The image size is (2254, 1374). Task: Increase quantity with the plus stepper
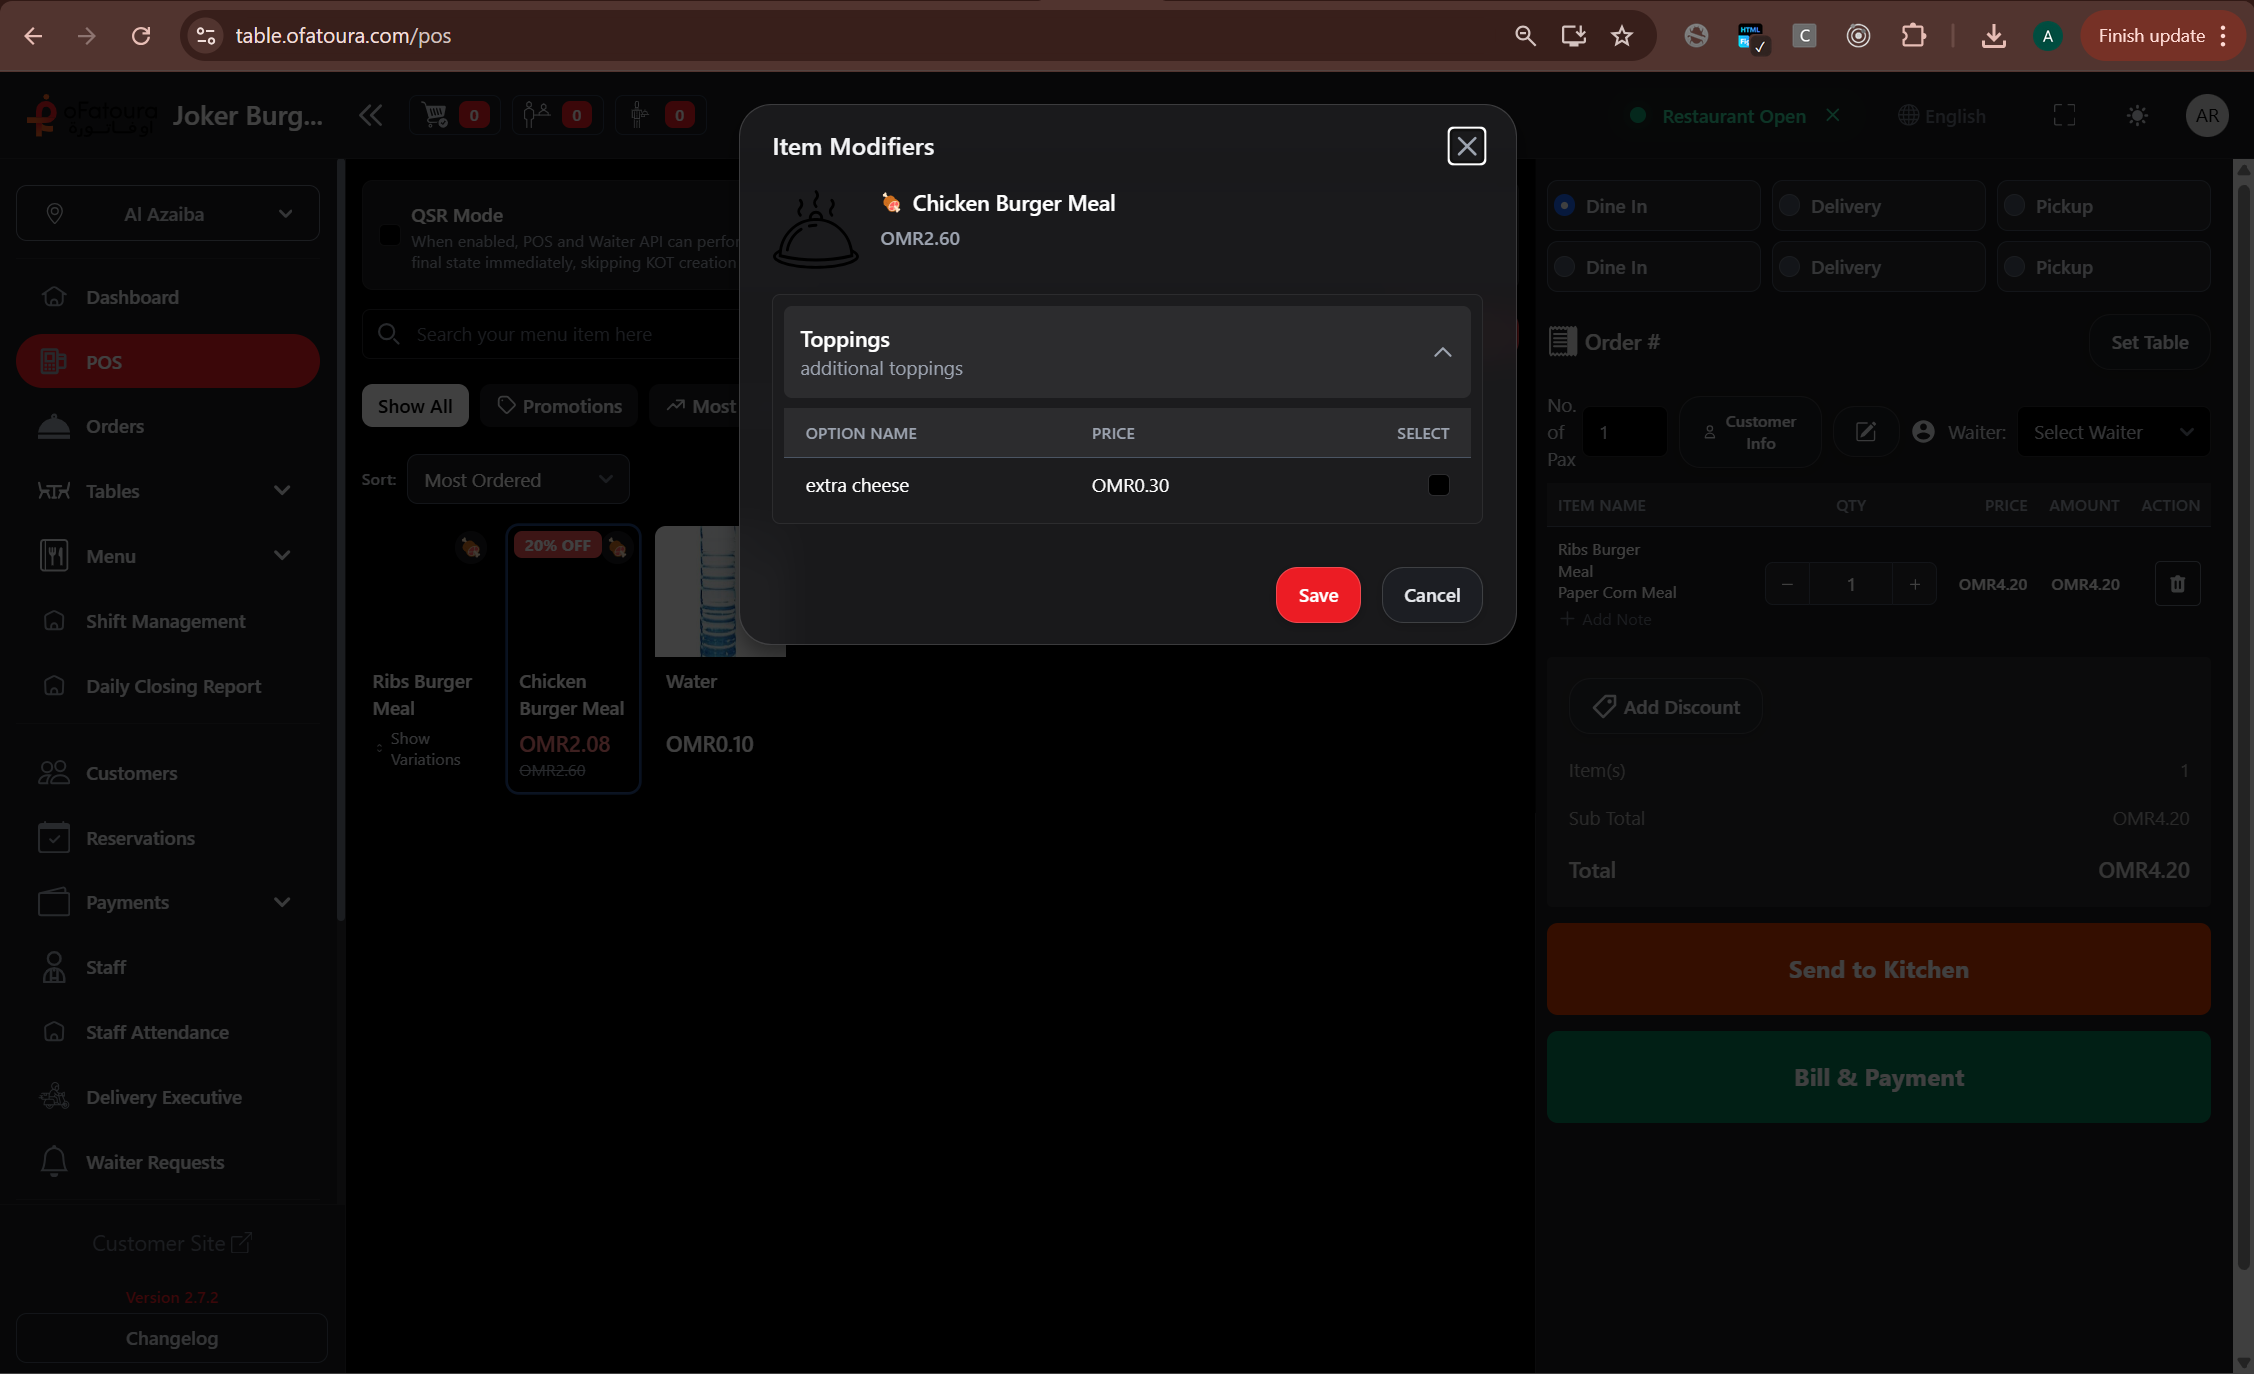click(1914, 583)
